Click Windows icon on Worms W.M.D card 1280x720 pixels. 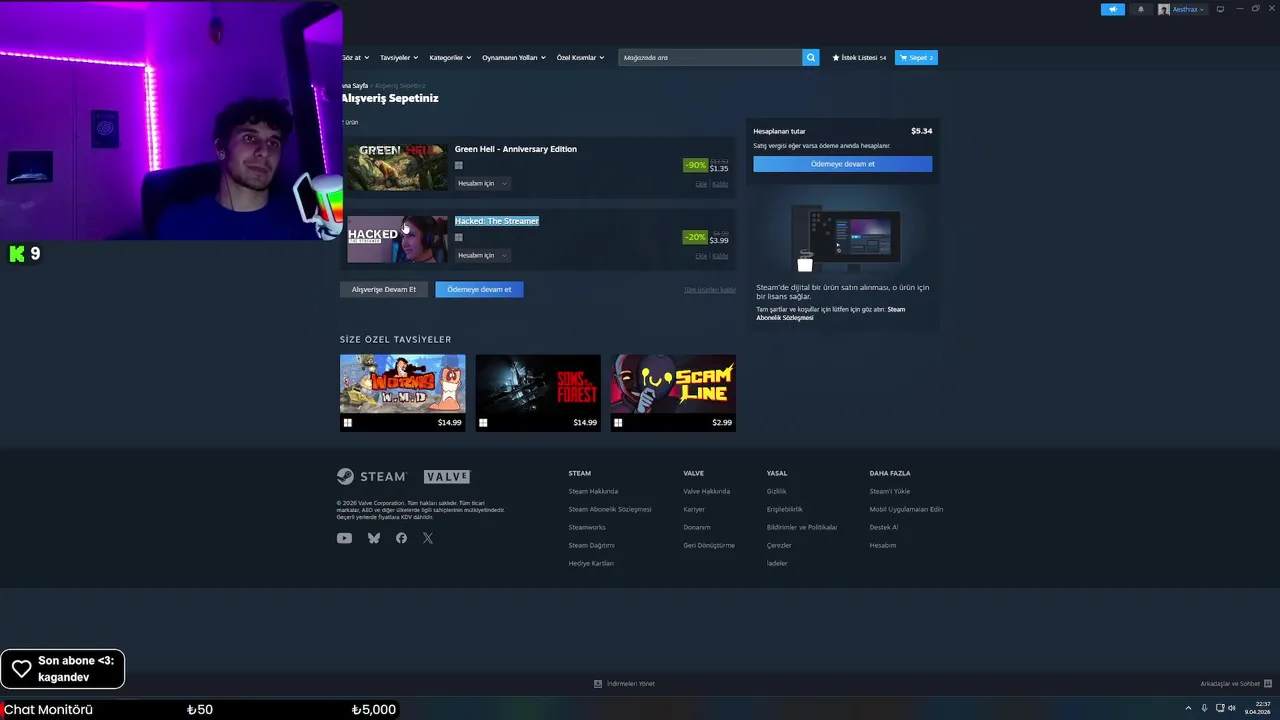(x=348, y=423)
